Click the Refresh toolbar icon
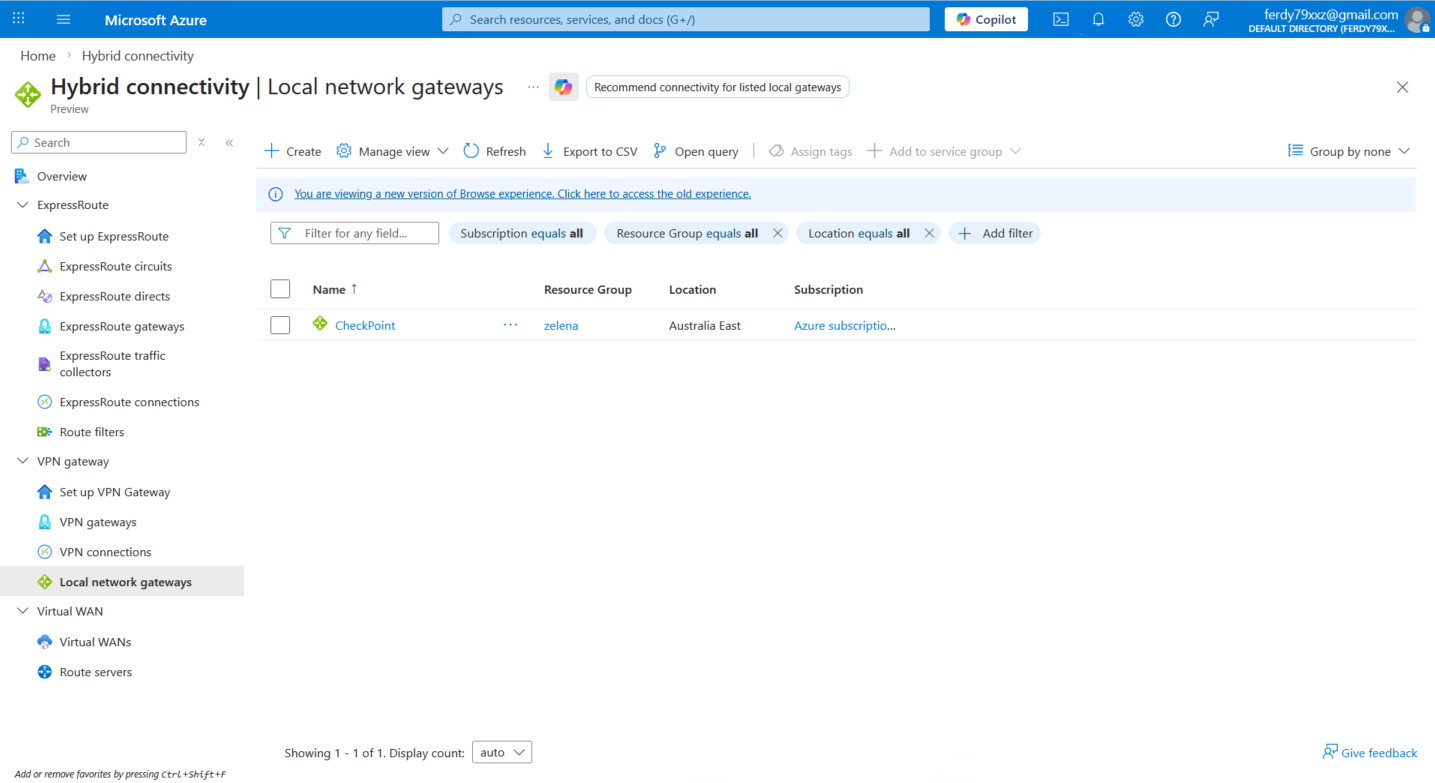The height and width of the screenshot is (783, 1435). [x=472, y=151]
